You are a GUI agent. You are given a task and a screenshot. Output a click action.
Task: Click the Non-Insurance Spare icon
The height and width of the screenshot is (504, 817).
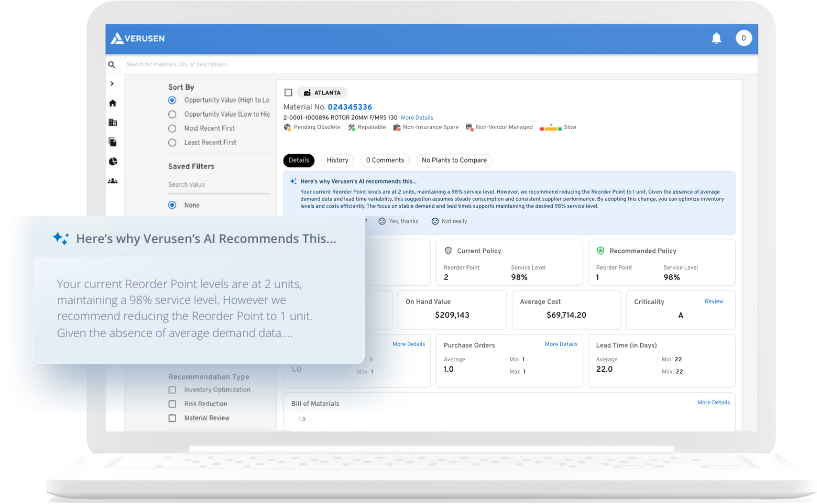[x=397, y=127]
